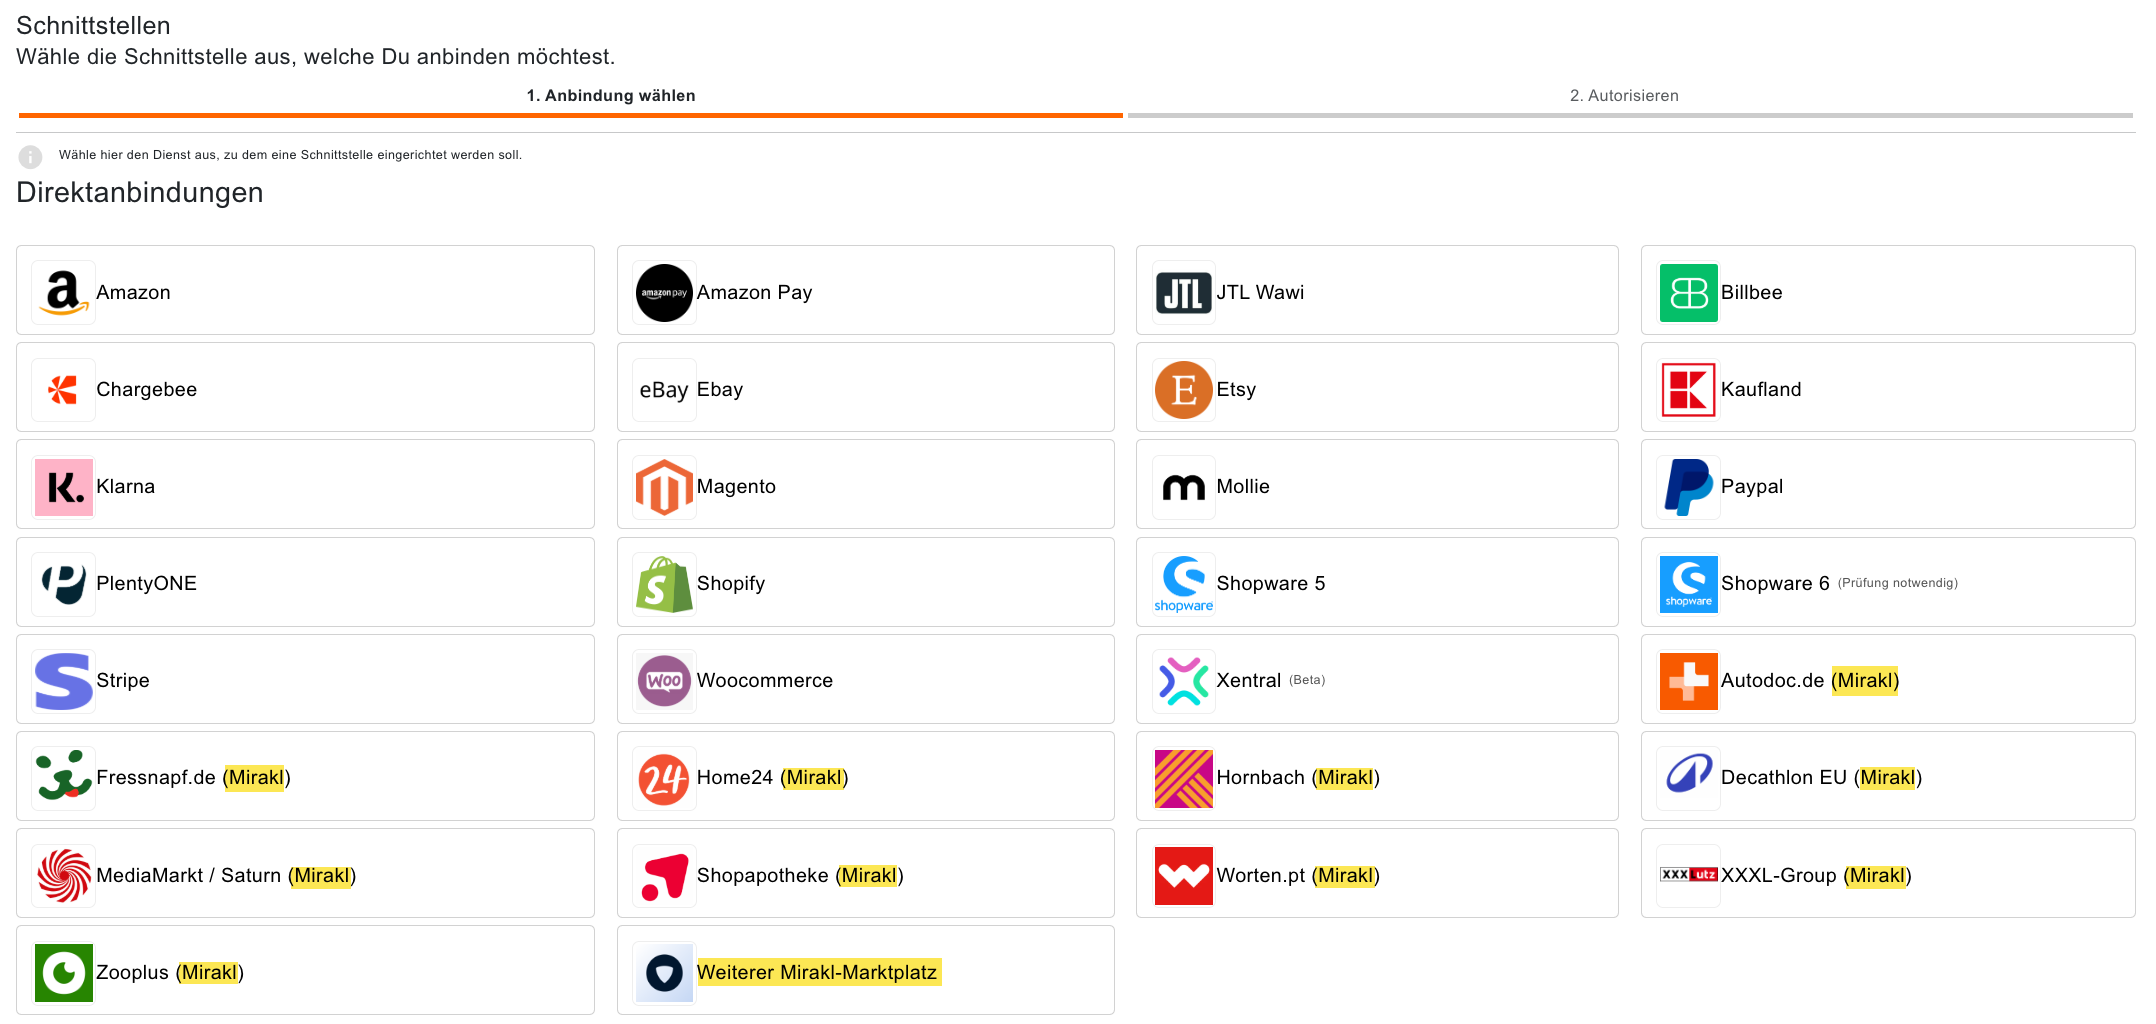The image size is (2156, 1024).
Task: Select the 1. Anbindung wählen tab
Action: point(610,96)
